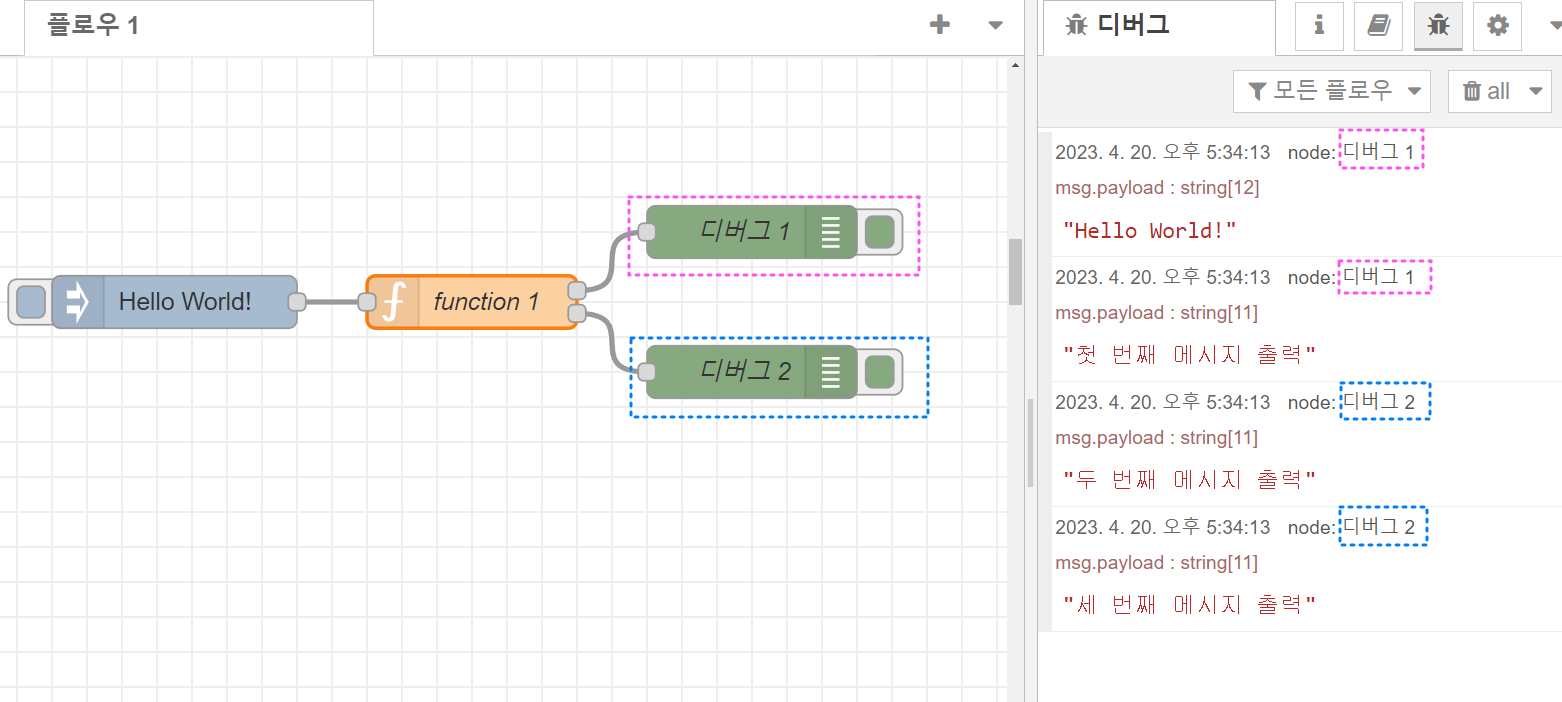Click the function node f icon
The image size is (1562, 702).
393,302
